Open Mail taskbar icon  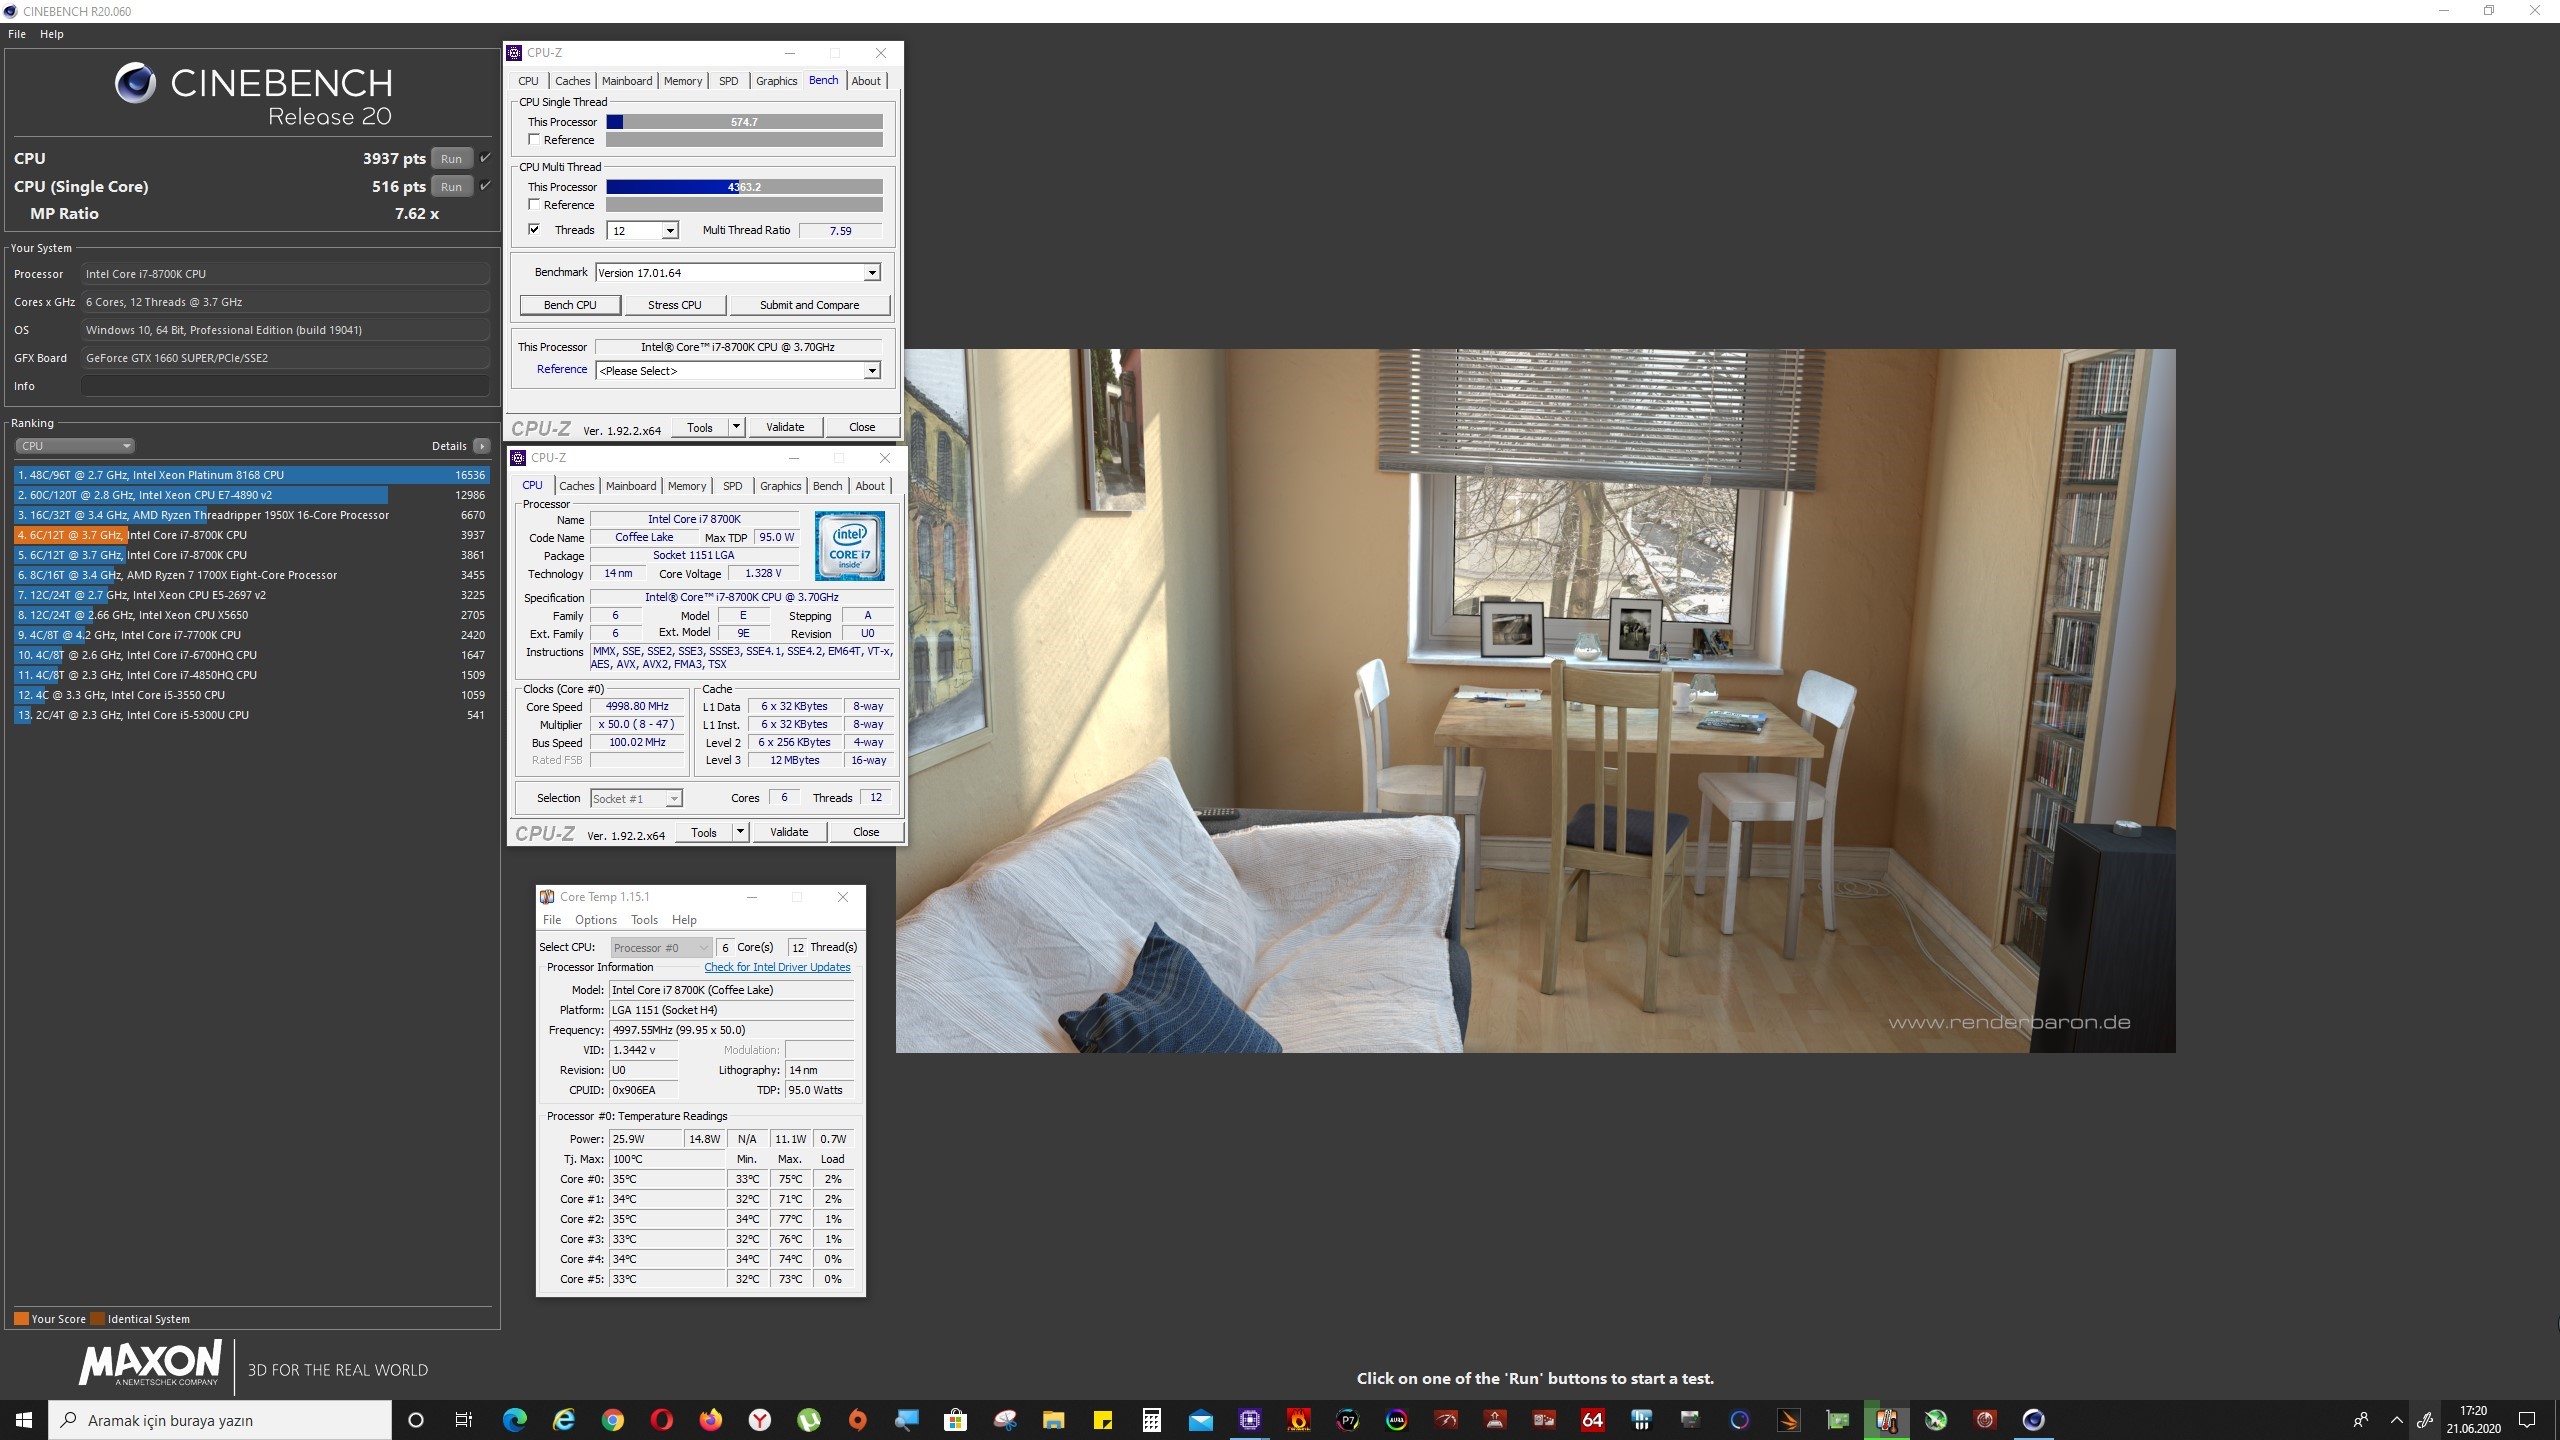(1201, 1419)
